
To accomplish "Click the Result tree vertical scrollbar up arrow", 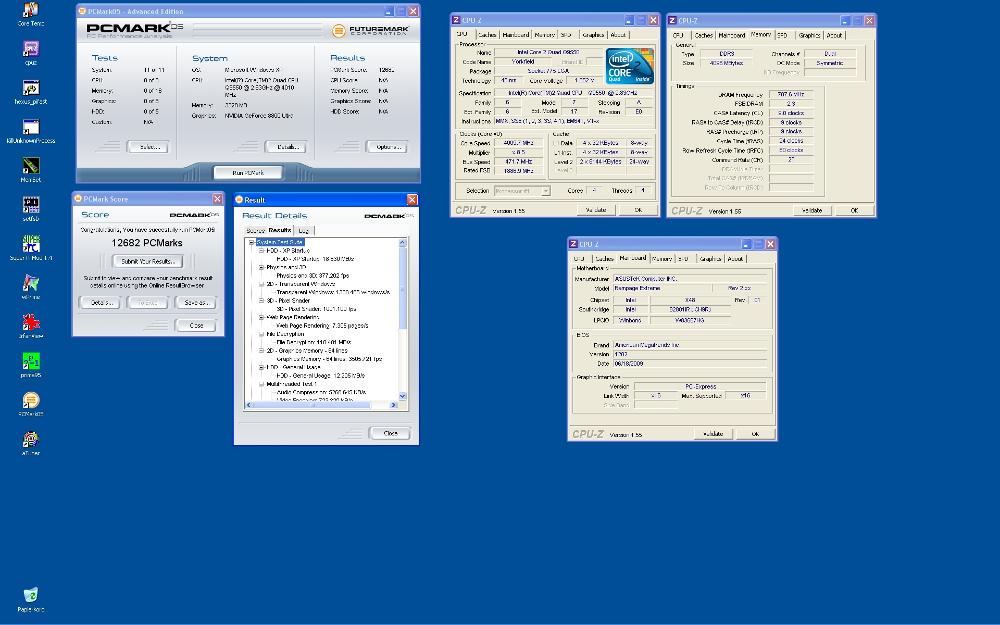I will 402,242.
